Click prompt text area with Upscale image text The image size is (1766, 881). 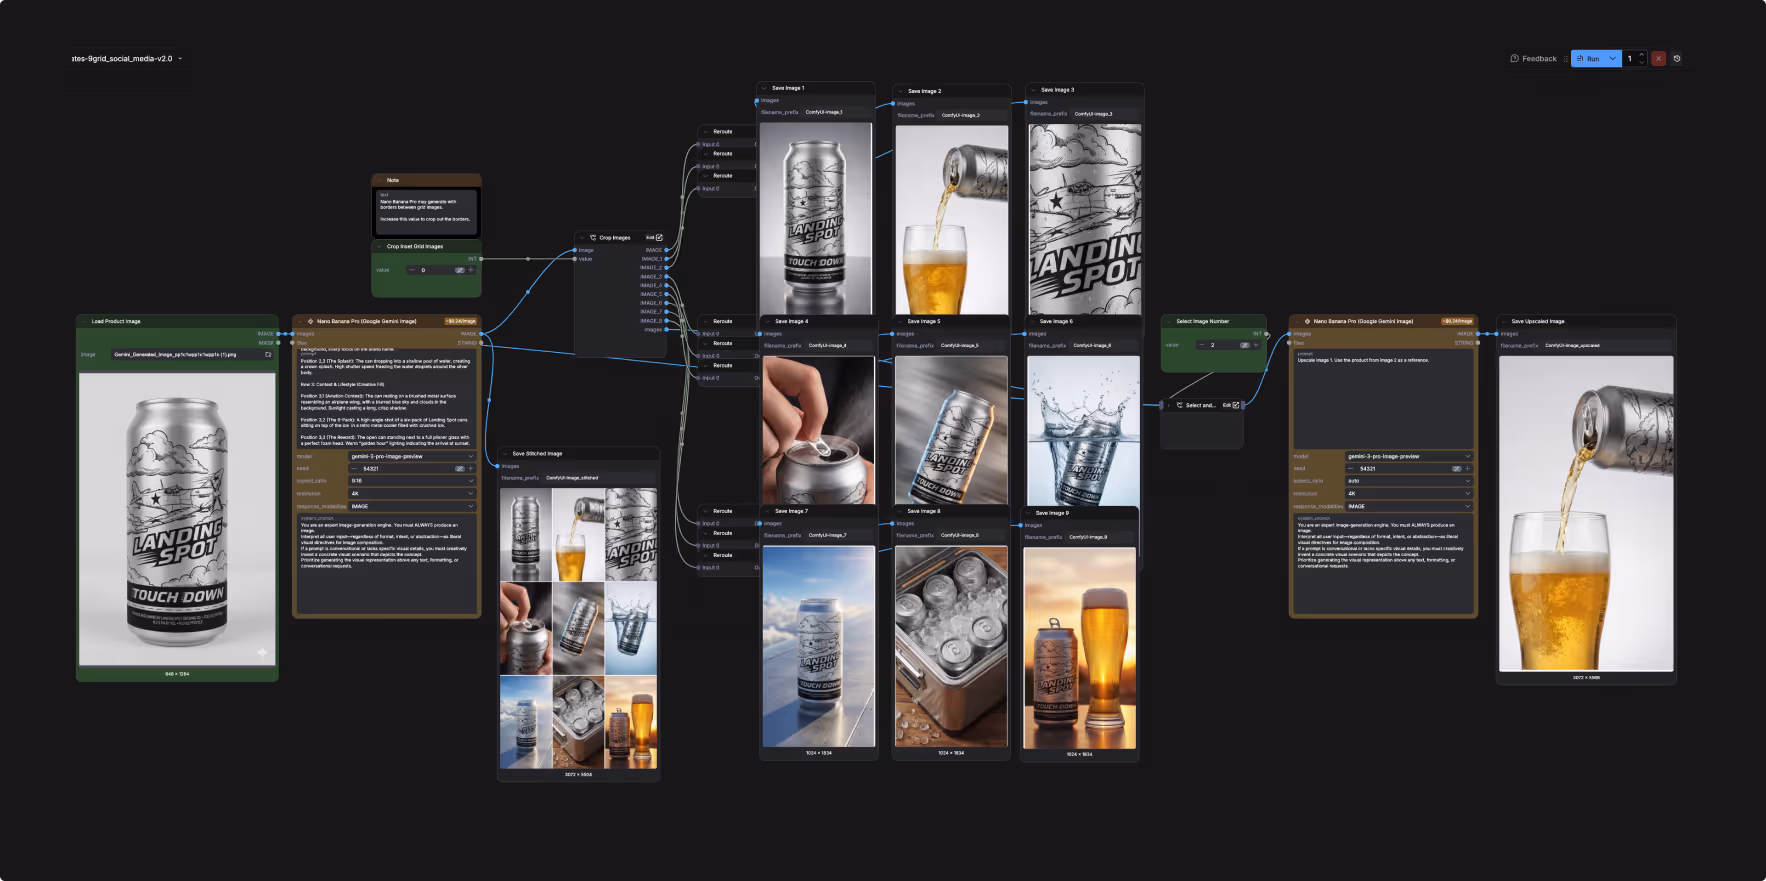1383,398
